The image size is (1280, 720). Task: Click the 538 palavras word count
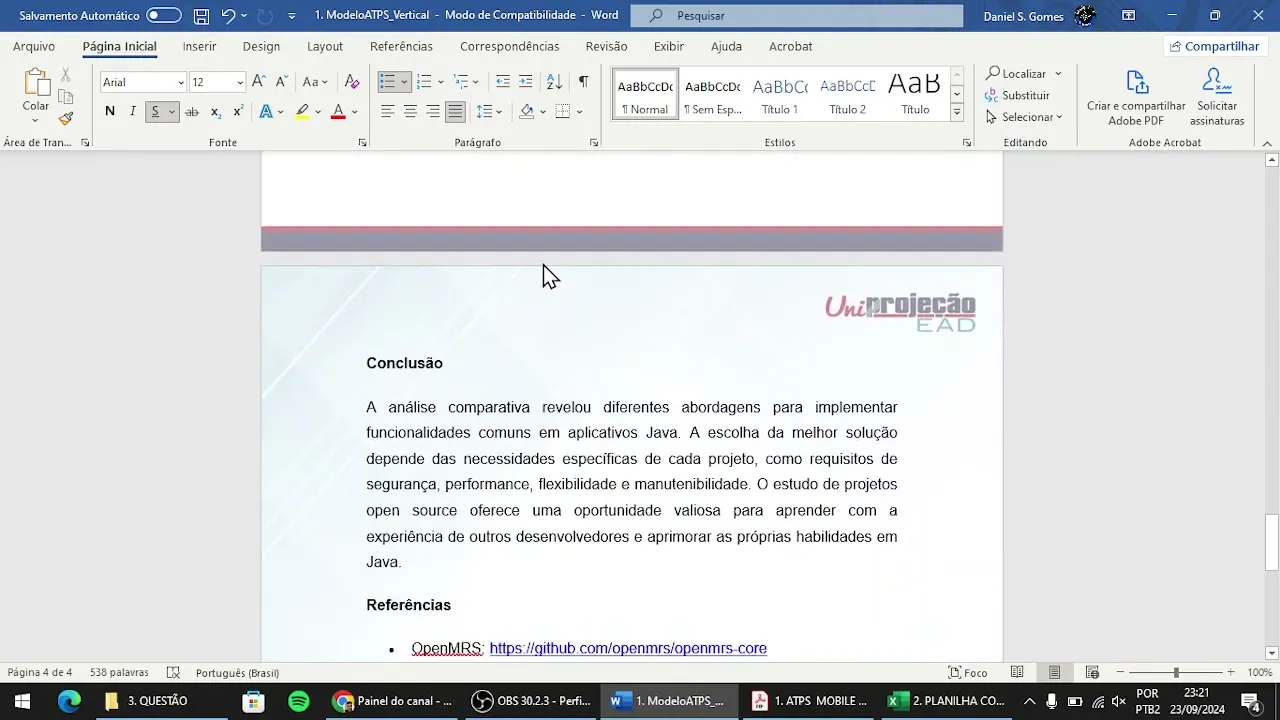click(x=119, y=672)
